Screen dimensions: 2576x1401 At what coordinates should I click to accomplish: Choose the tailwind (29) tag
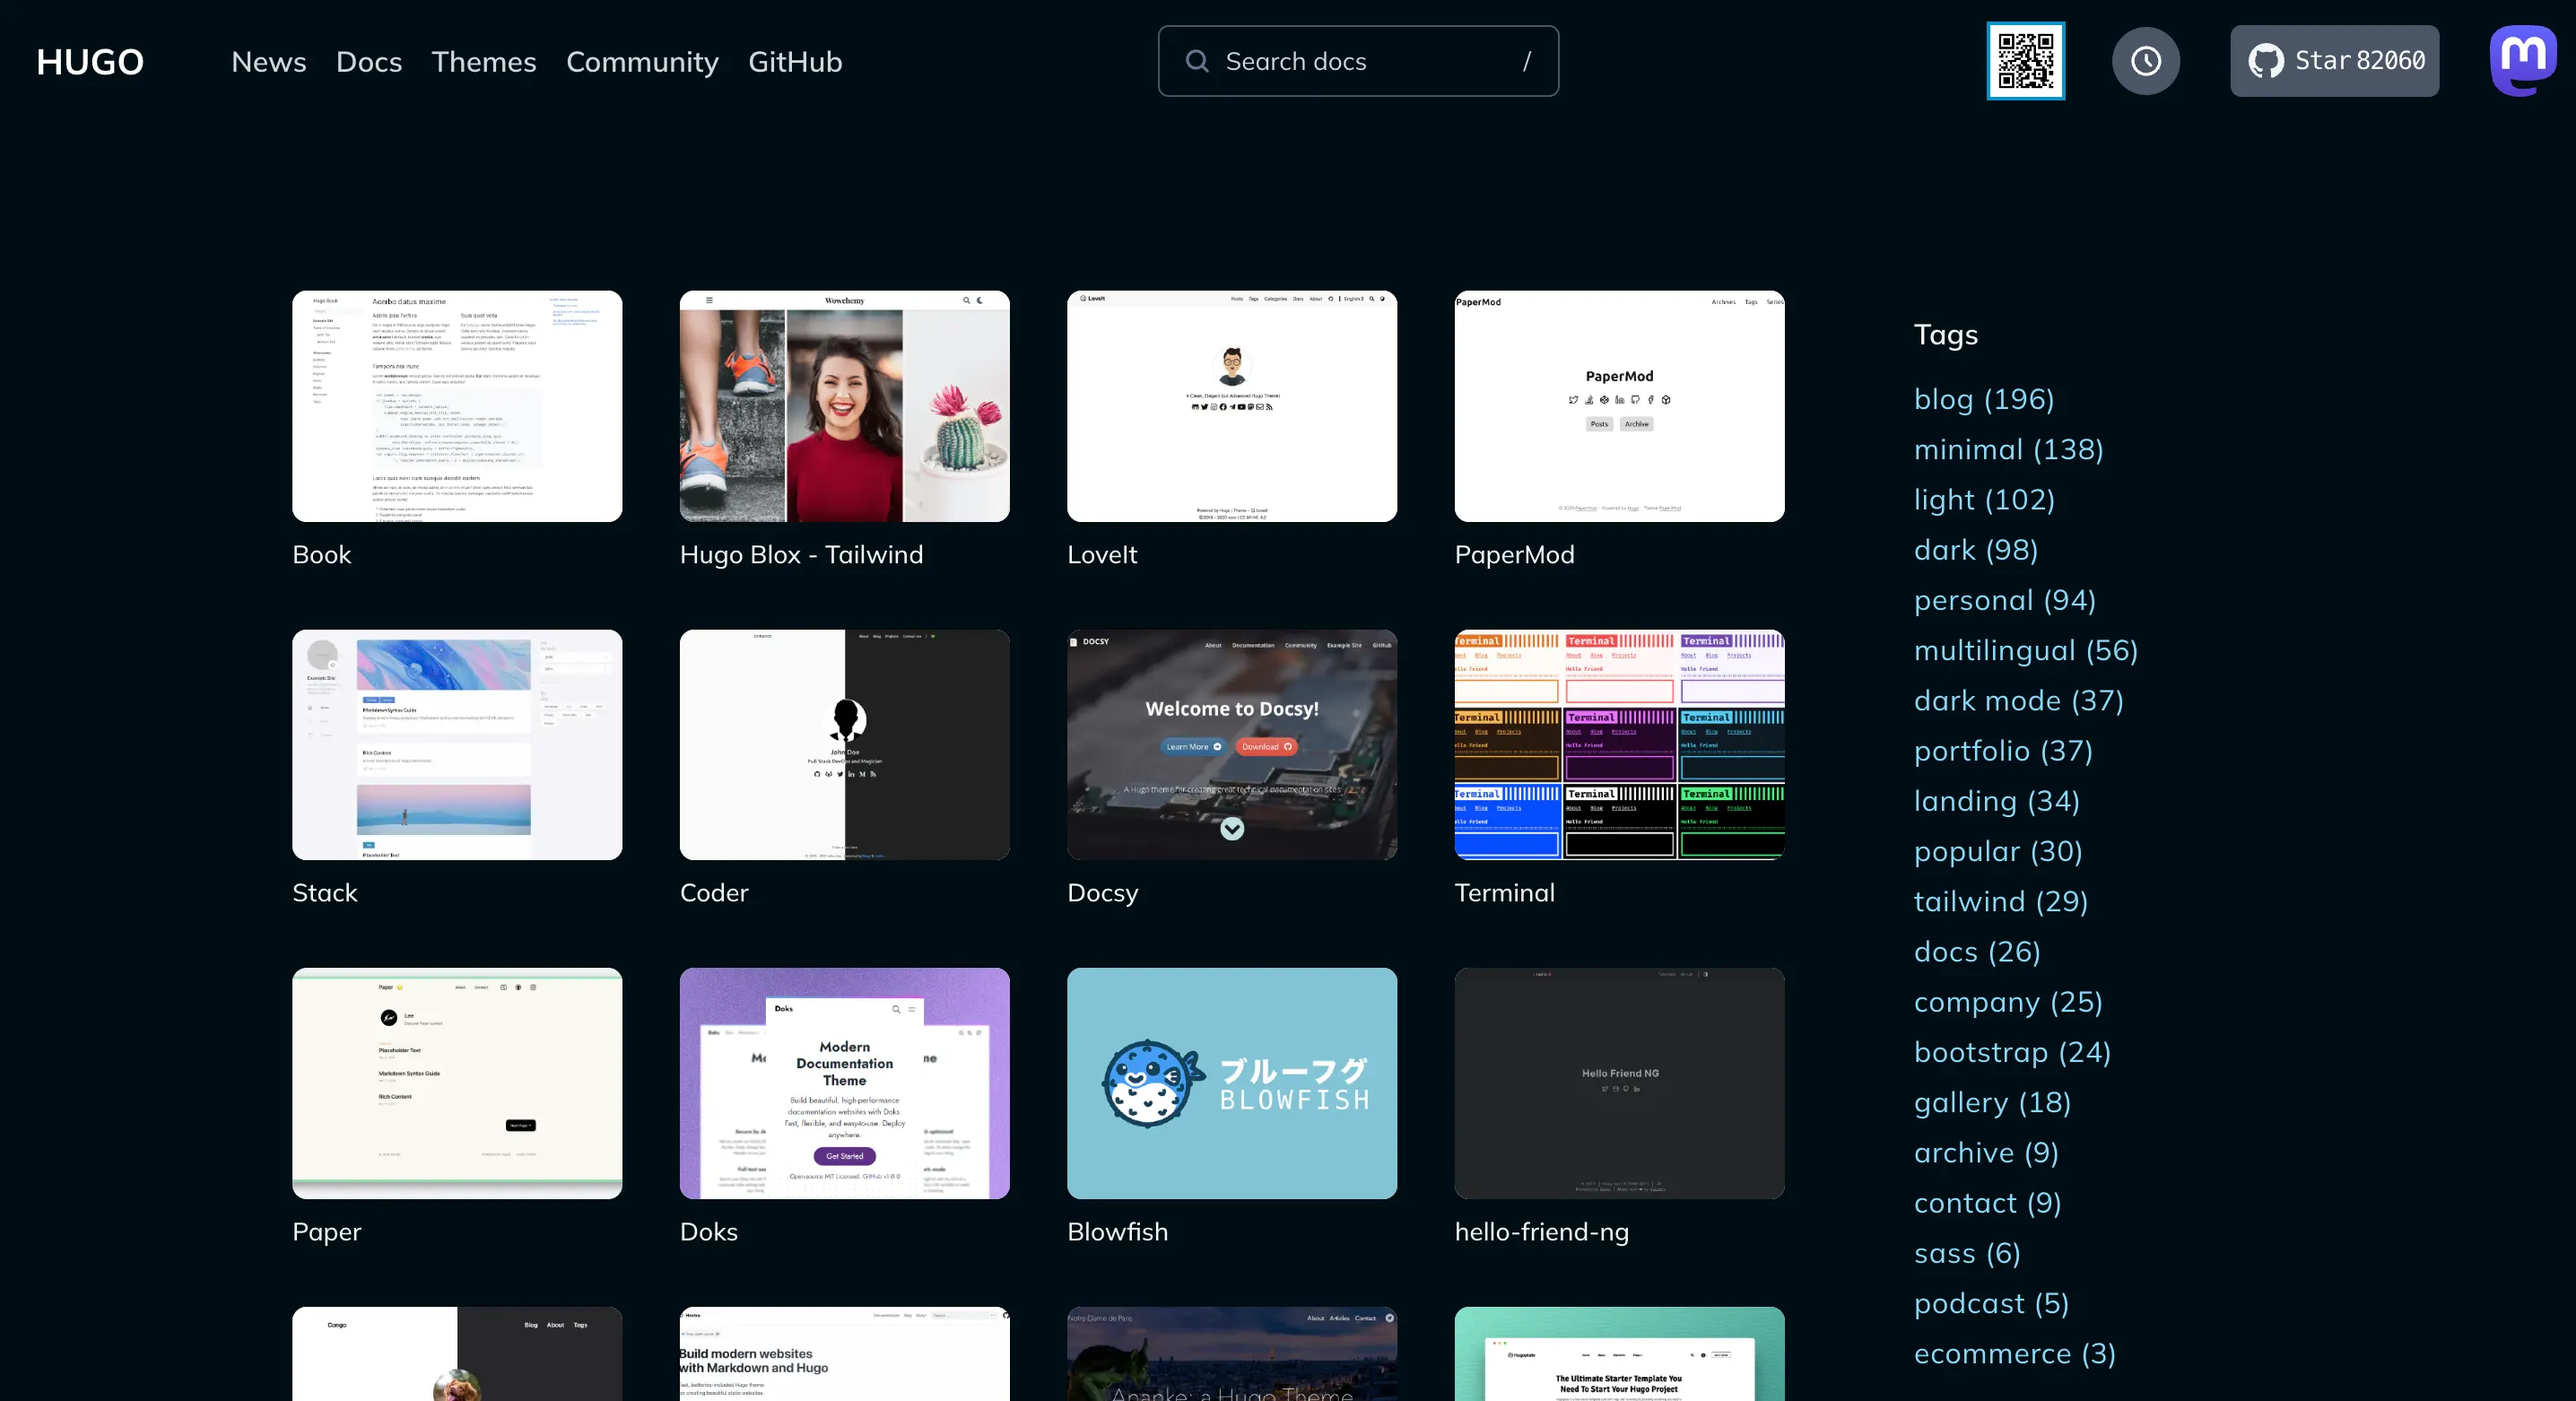[2000, 902]
